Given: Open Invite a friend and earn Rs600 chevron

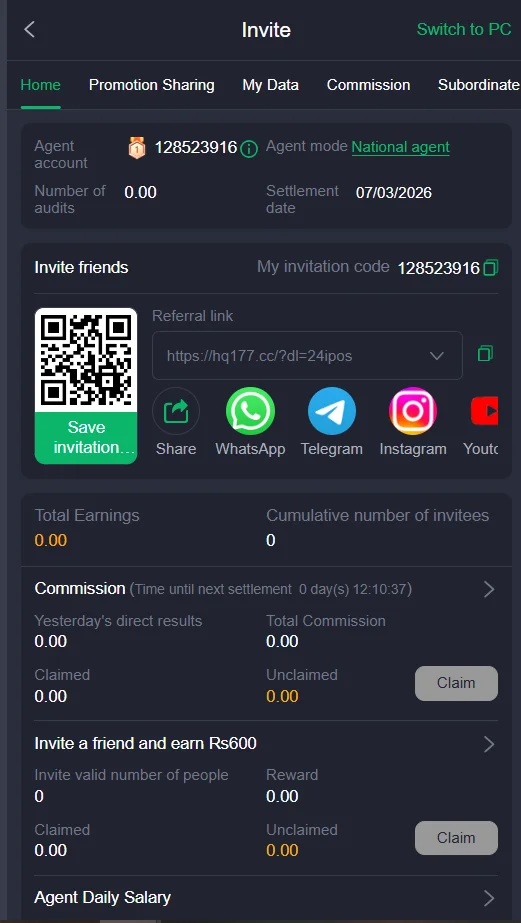Looking at the screenshot, I should 489,744.
